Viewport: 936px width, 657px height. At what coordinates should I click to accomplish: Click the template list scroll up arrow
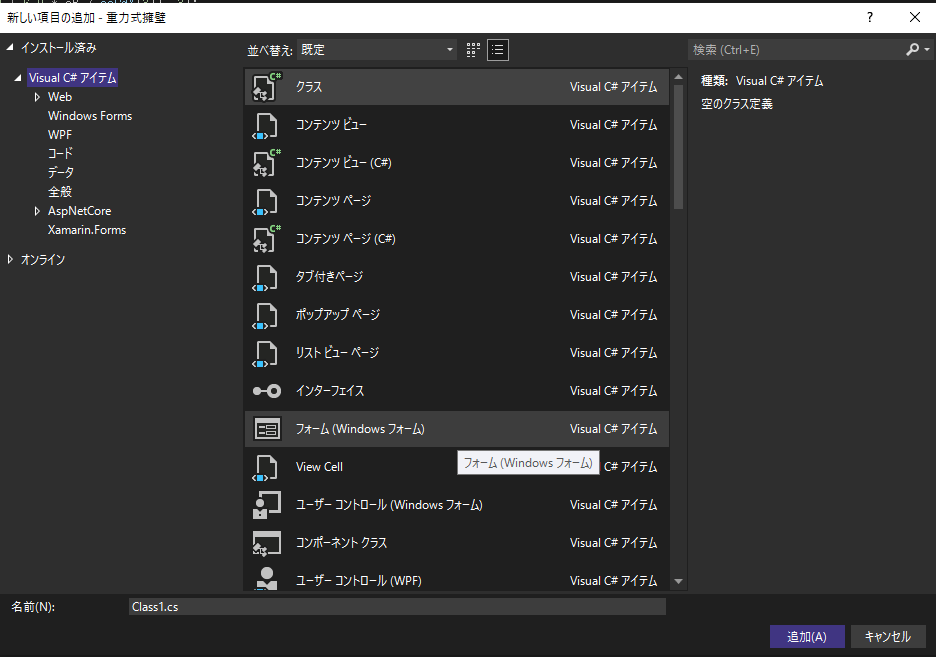(x=678, y=77)
